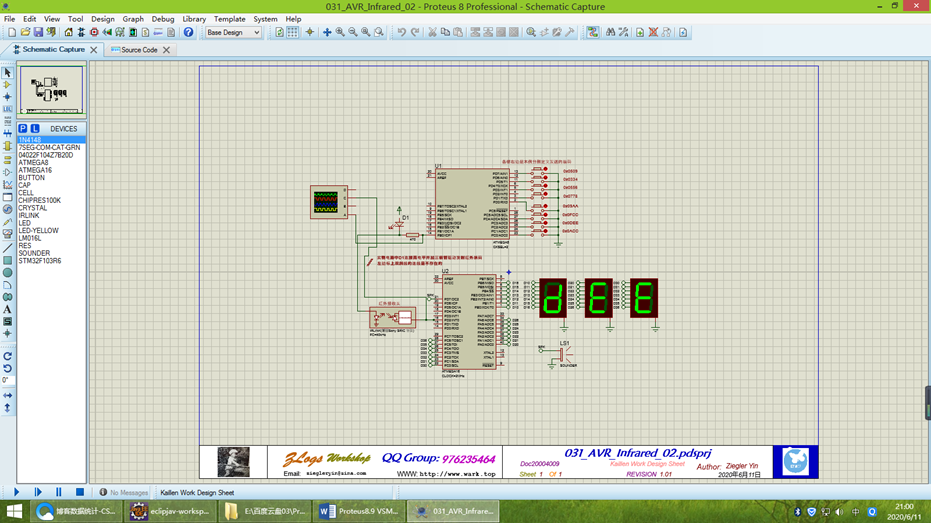Viewport: 931px width, 524px height.
Task: Open the Base Design dropdown
Action: pyautogui.click(x=232, y=32)
